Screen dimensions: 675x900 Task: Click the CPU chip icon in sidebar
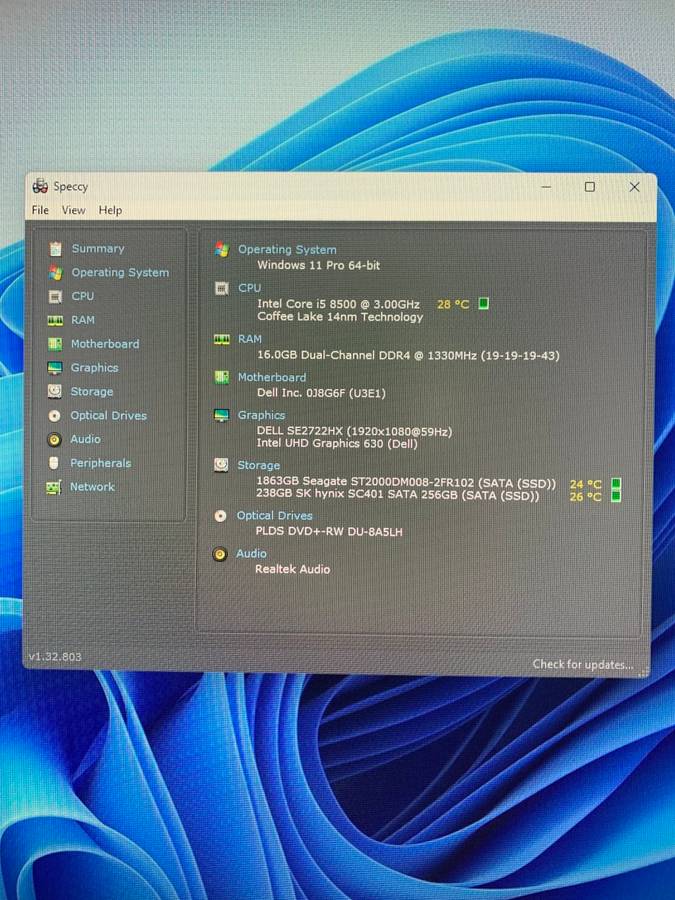point(55,296)
